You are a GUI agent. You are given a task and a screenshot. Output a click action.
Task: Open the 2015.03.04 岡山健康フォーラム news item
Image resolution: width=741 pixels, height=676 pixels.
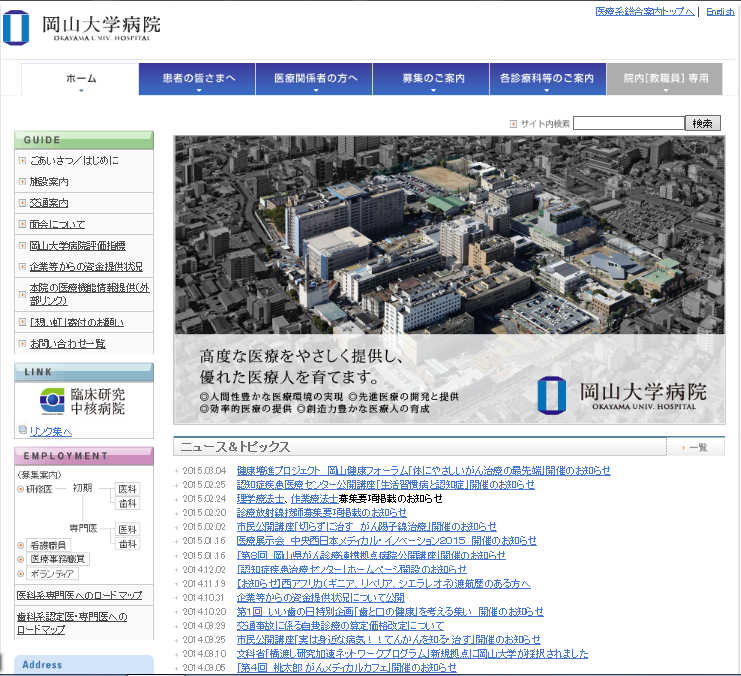coord(423,471)
